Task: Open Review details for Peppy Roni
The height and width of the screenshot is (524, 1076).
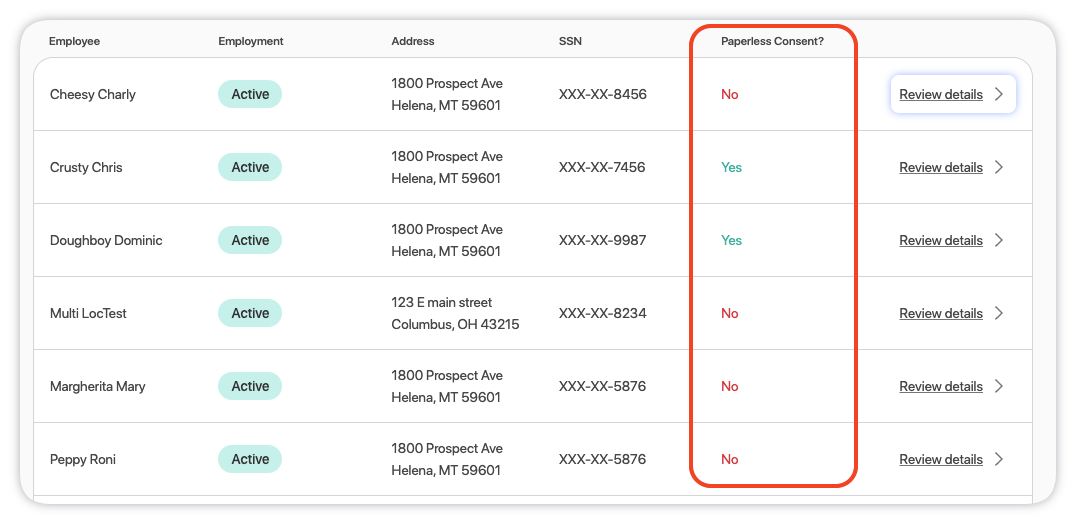Action: [x=940, y=460]
